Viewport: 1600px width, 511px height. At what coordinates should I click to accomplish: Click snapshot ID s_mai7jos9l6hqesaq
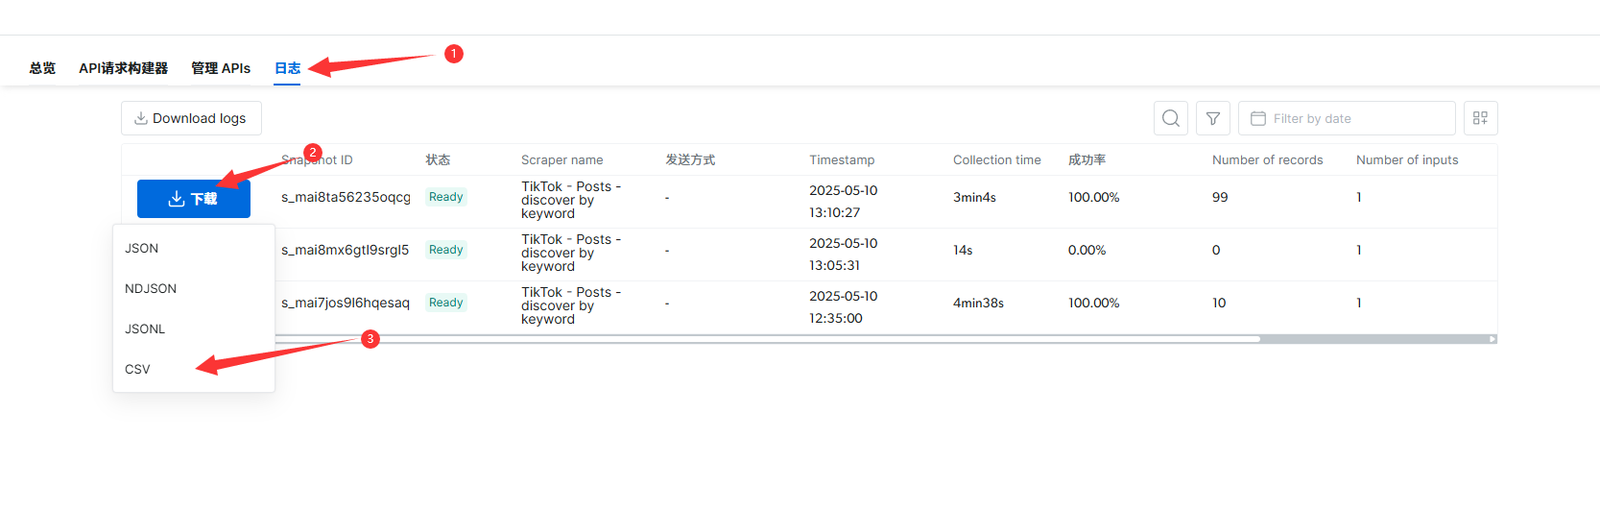(345, 303)
